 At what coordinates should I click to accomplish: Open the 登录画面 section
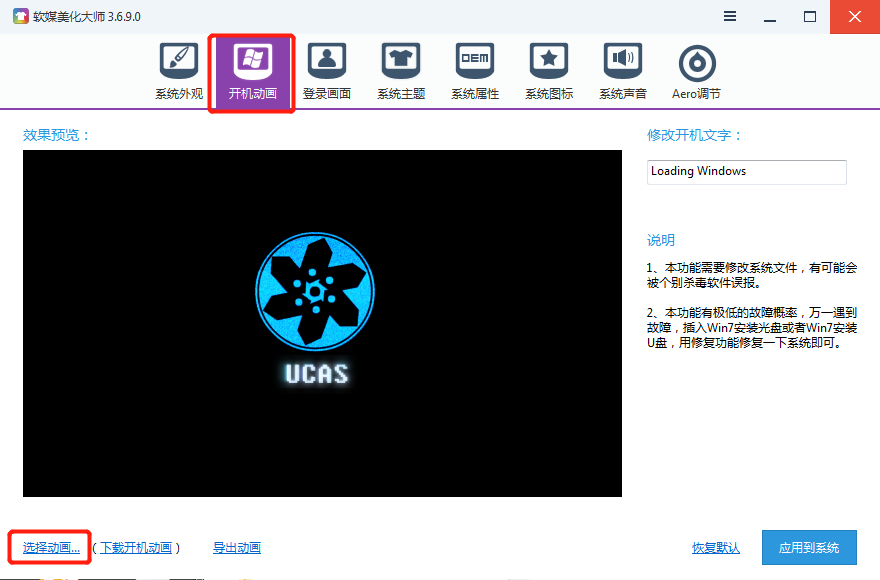[327, 71]
